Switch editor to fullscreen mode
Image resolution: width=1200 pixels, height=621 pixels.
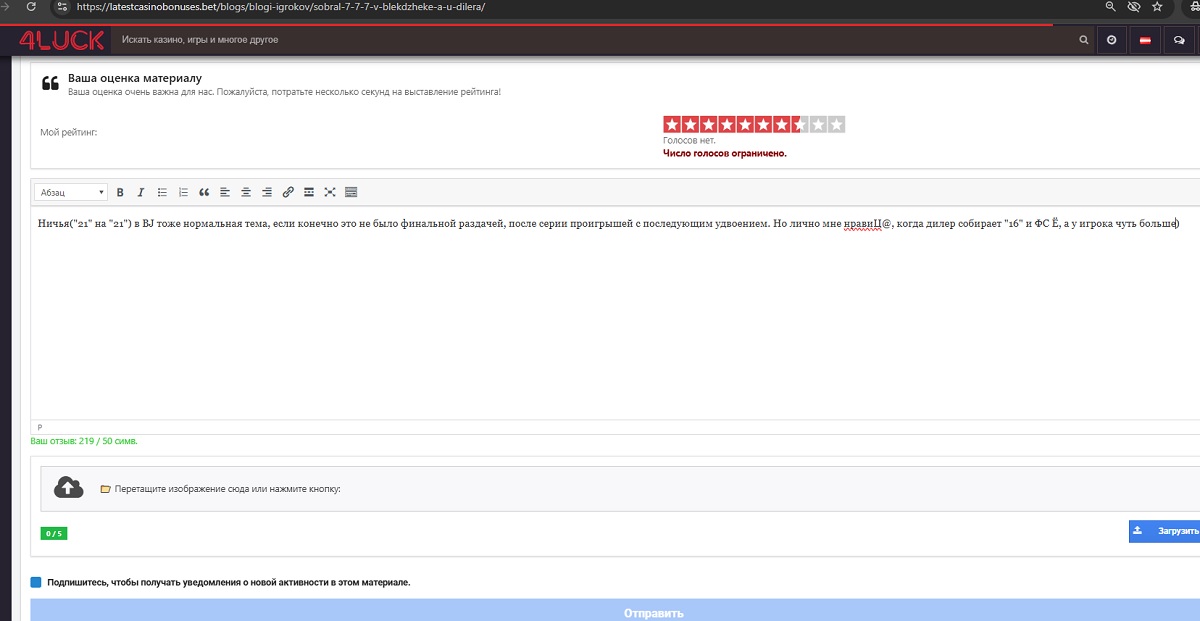point(330,192)
